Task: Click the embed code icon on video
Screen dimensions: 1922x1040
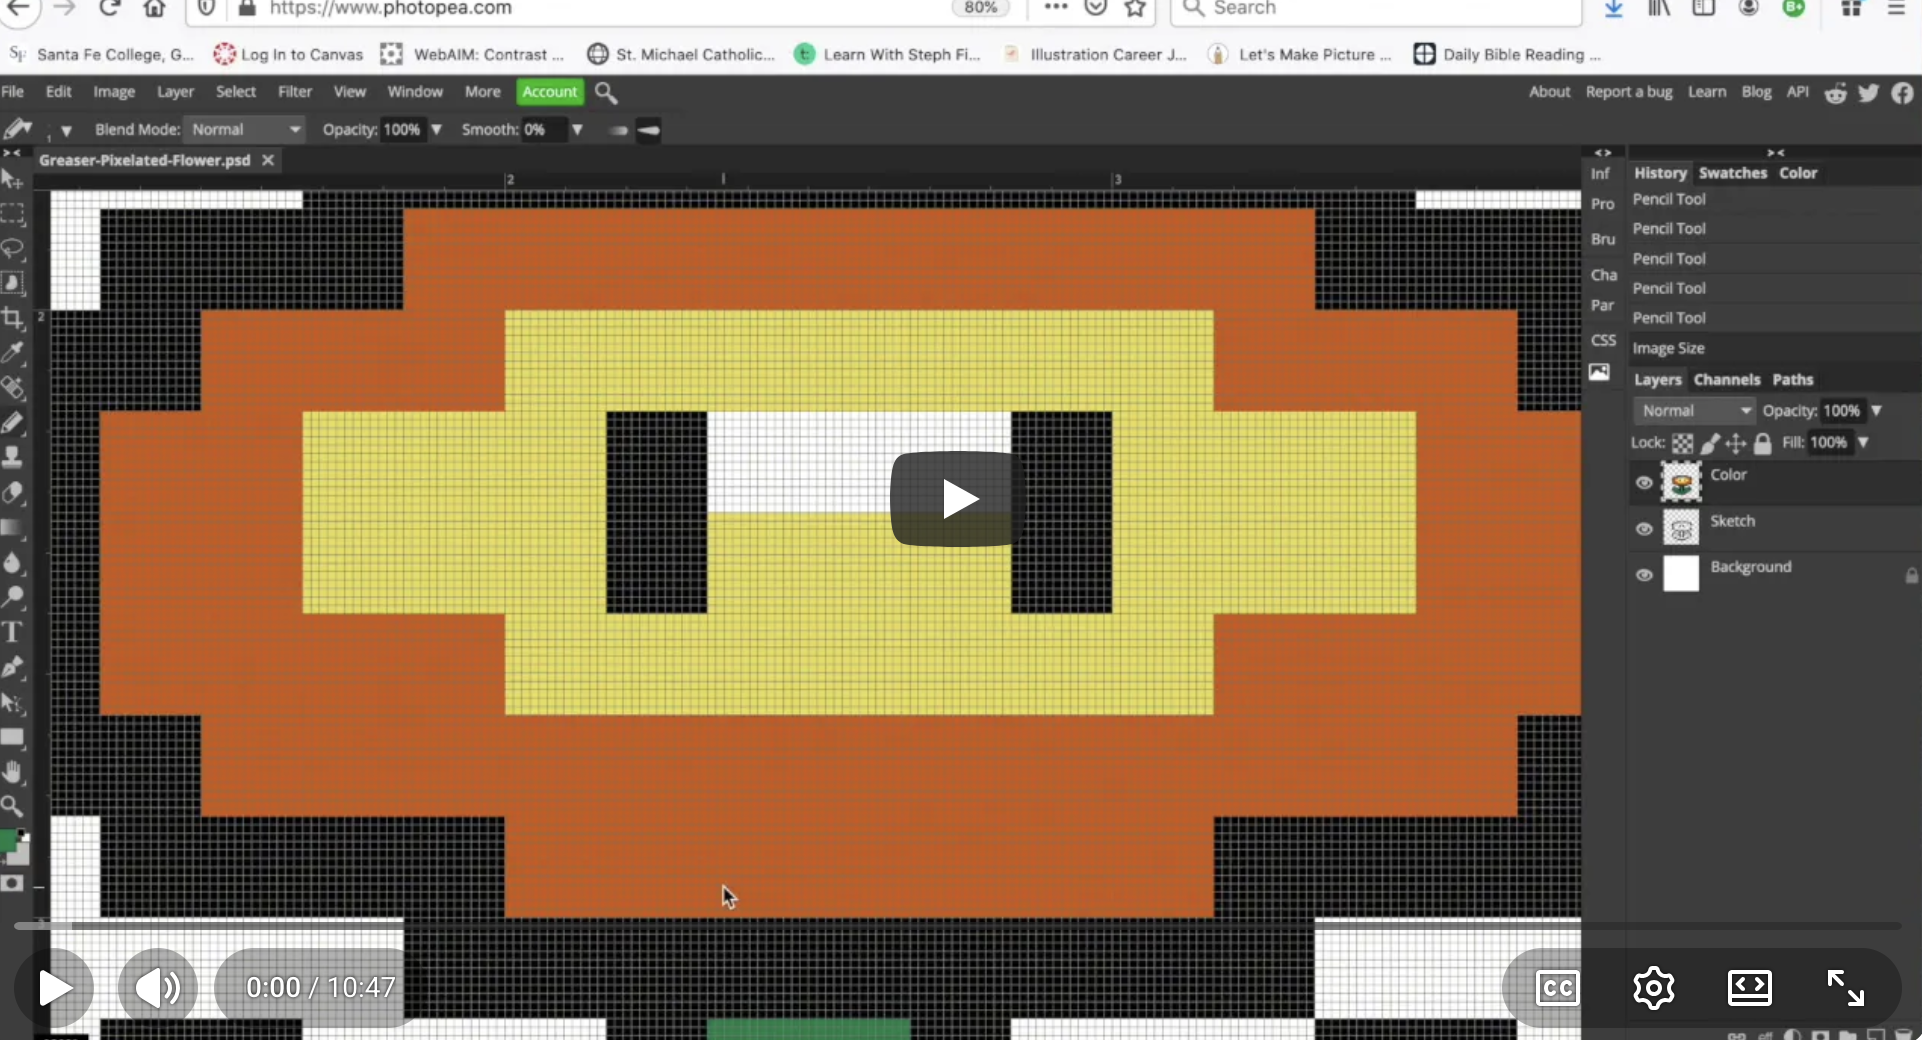Action: 1750,988
